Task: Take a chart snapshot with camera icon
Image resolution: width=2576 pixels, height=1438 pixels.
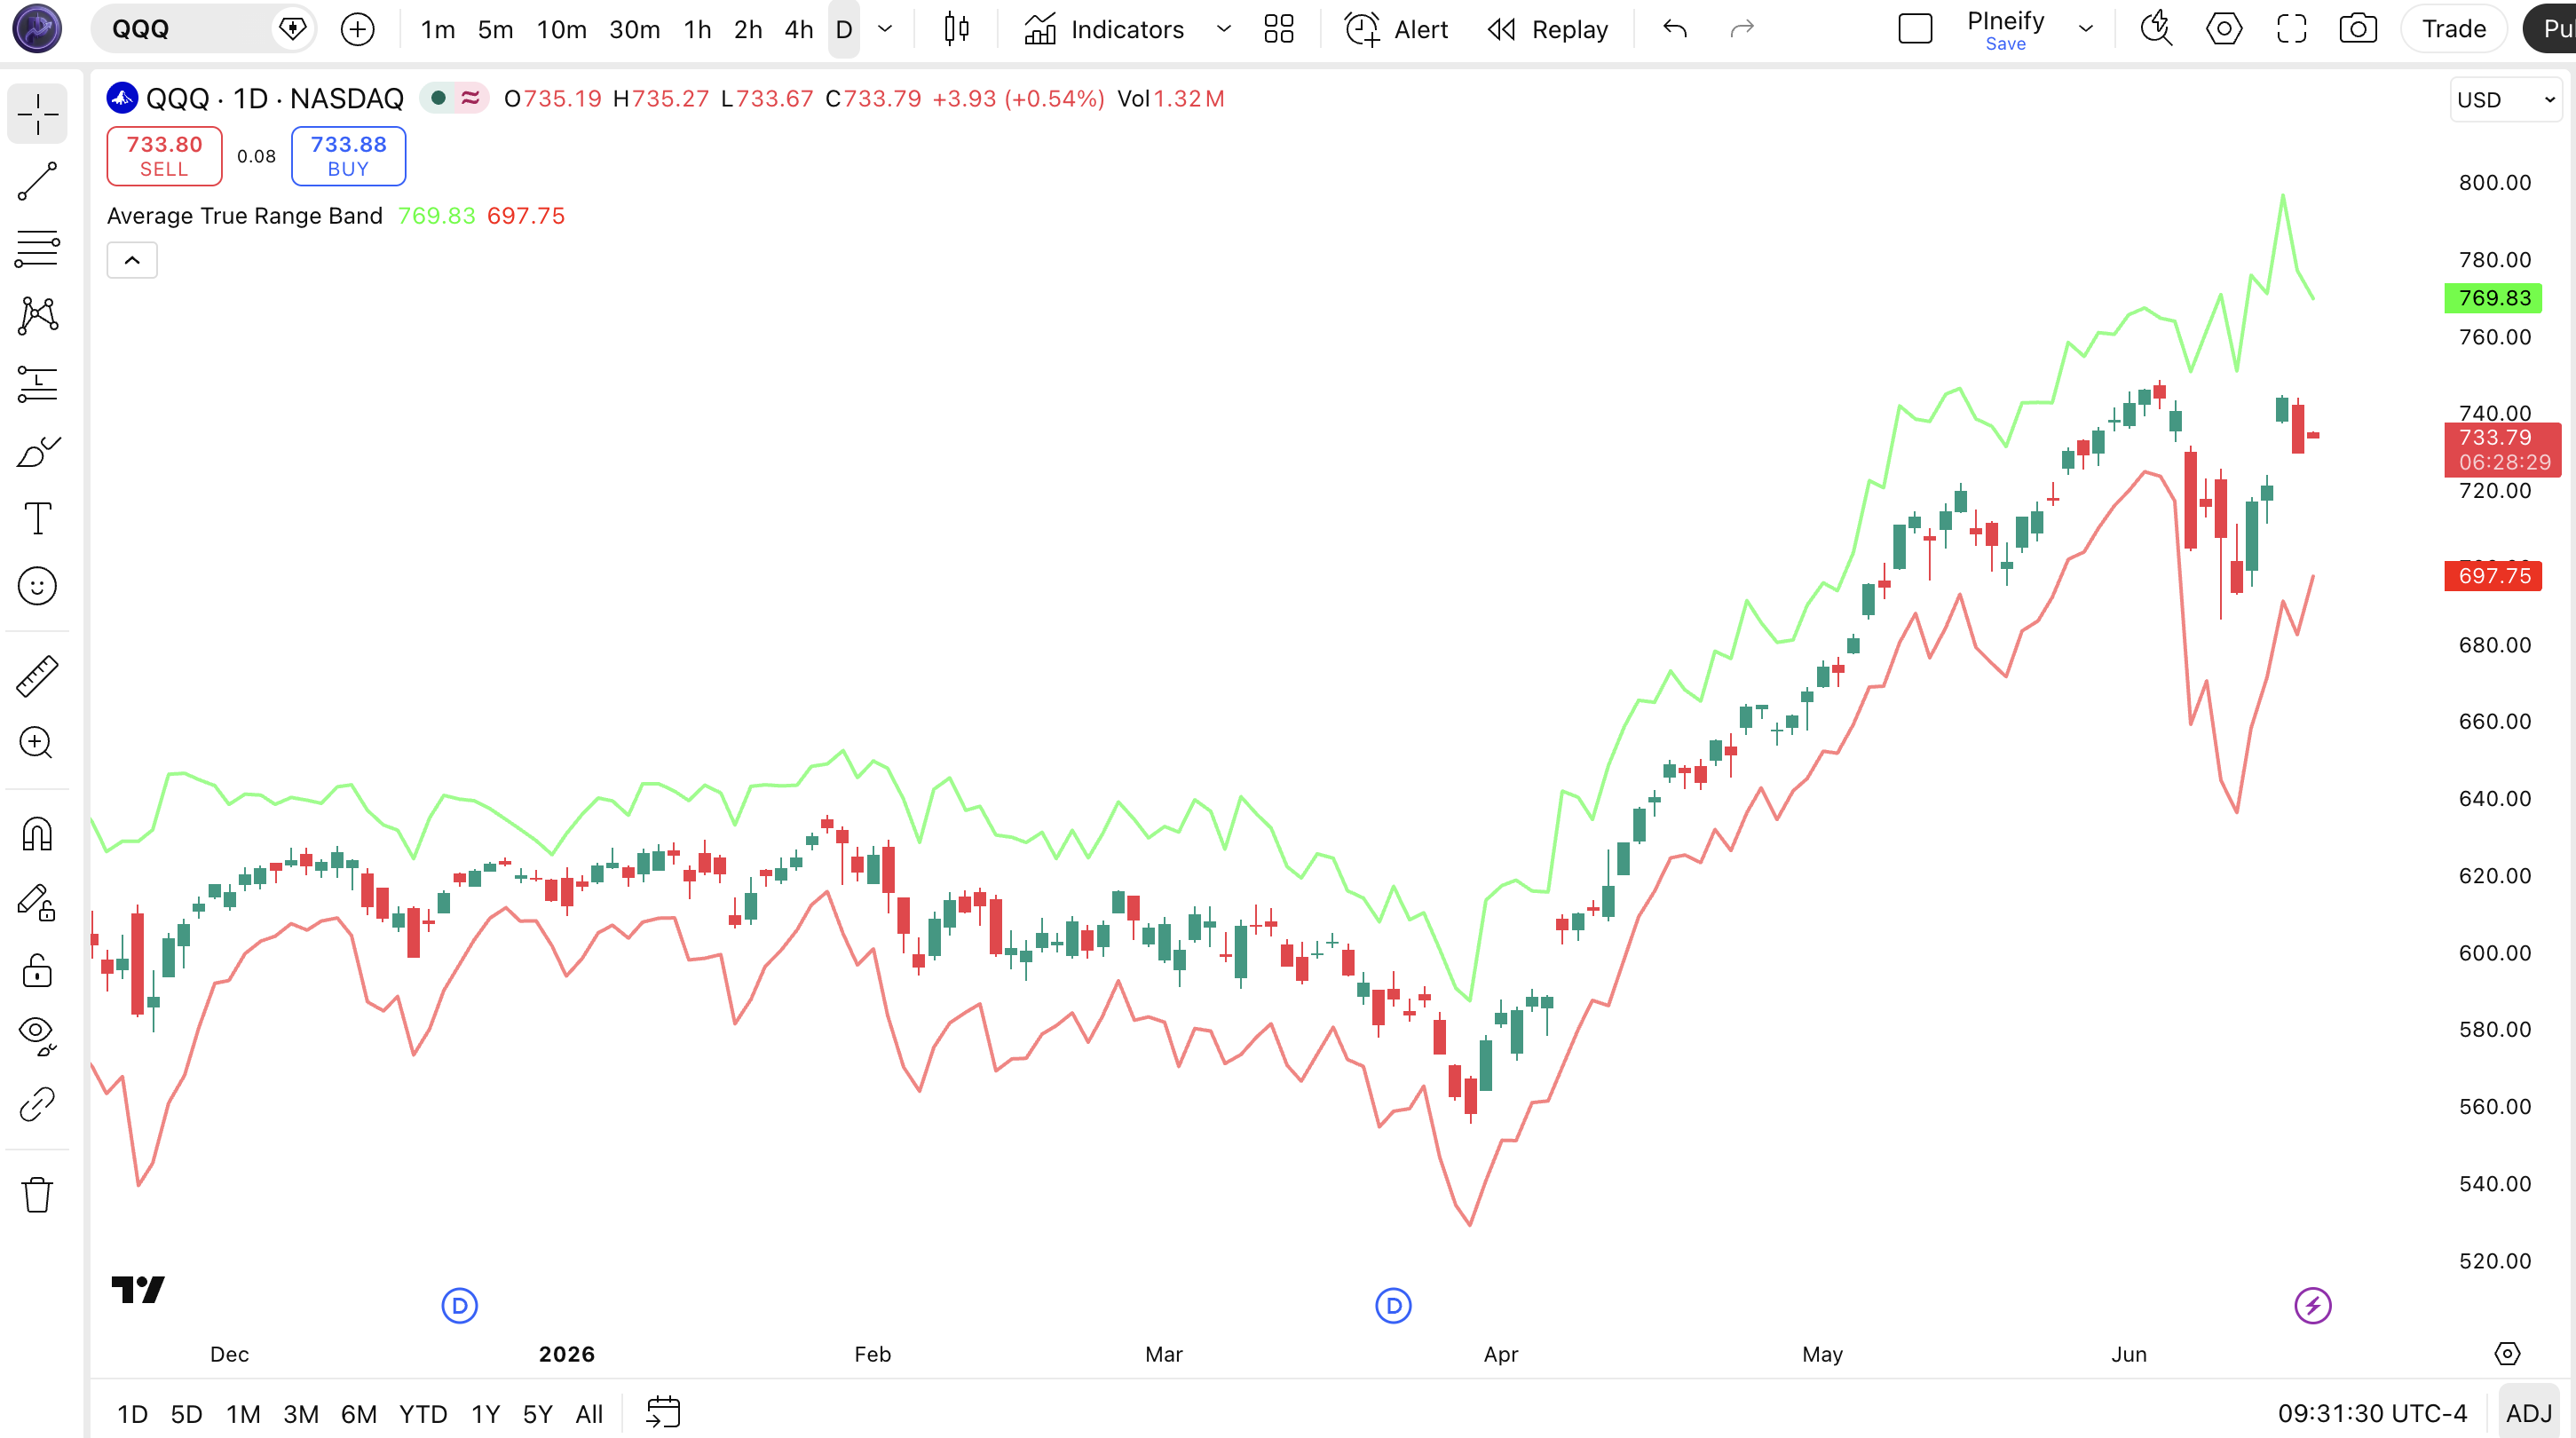Action: pyautogui.click(x=2358, y=29)
